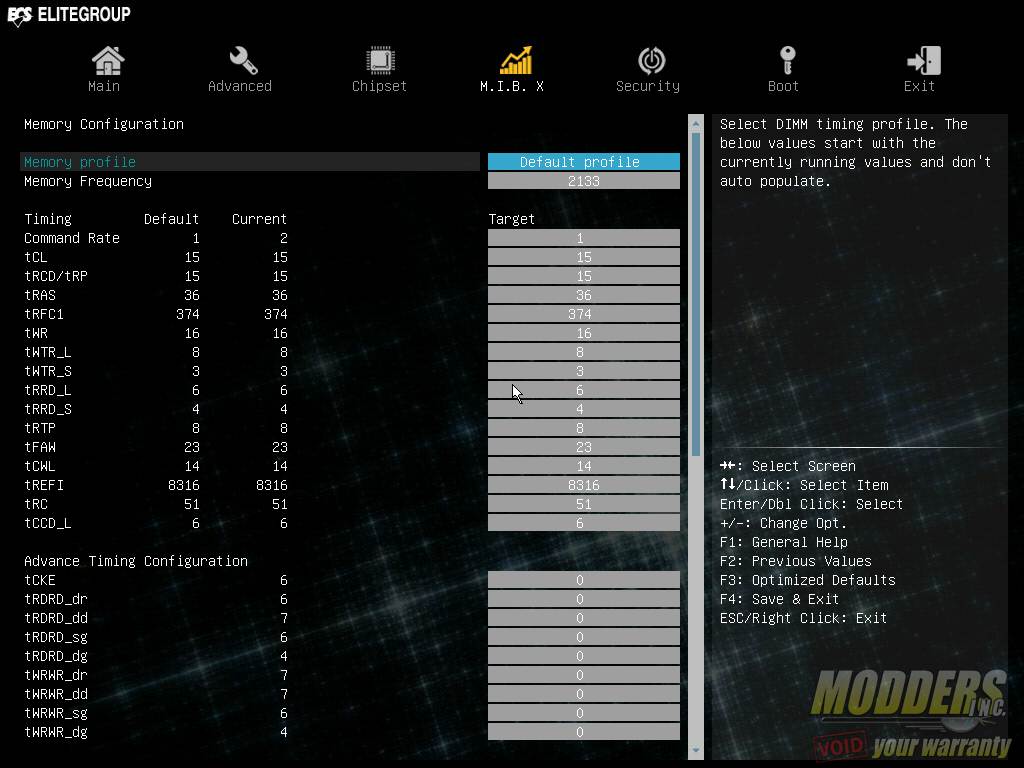
Task: Edit the tCL target value field
Action: (x=584, y=257)
